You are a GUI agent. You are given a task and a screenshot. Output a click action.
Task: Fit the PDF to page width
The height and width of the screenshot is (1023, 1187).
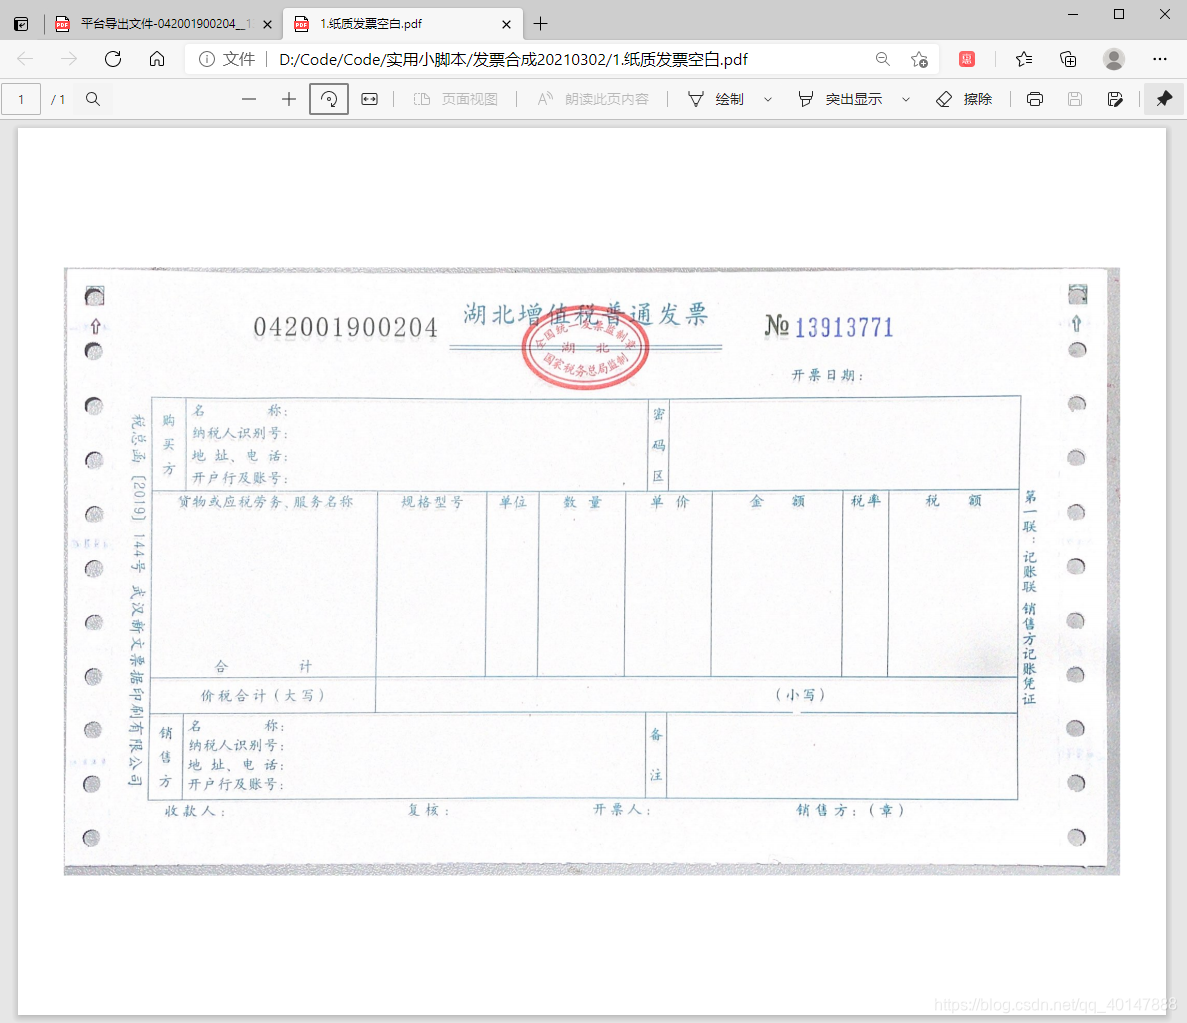click(369, 99)
